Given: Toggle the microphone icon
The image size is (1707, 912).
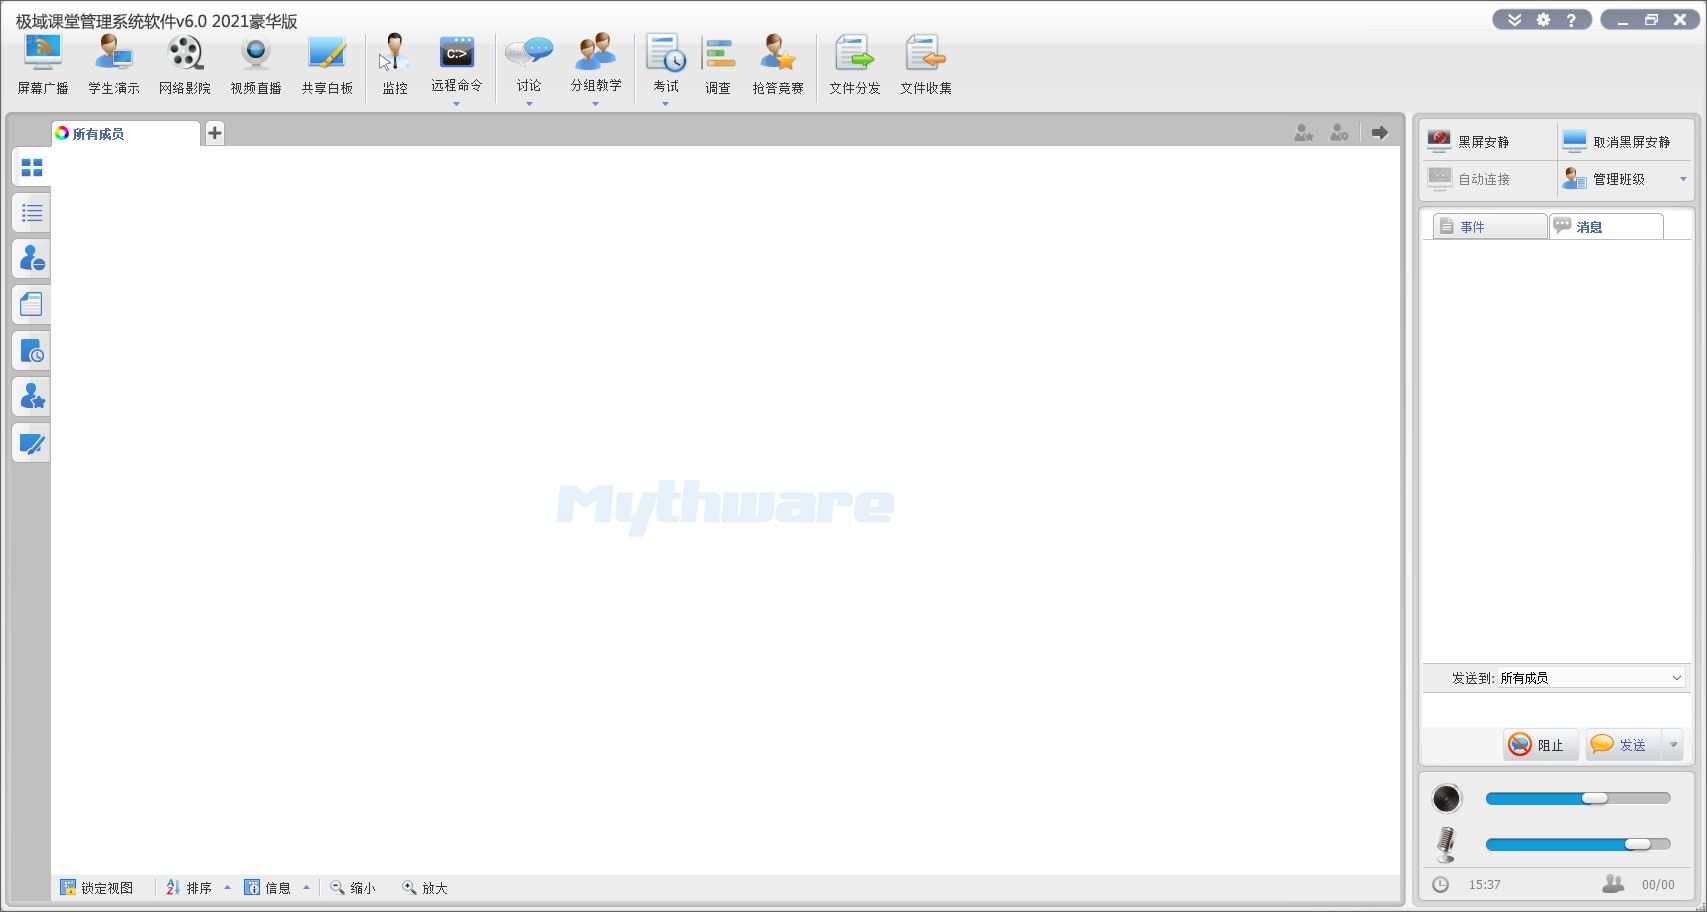Looking at the screenshot, I should click(x=1446, y=845).
